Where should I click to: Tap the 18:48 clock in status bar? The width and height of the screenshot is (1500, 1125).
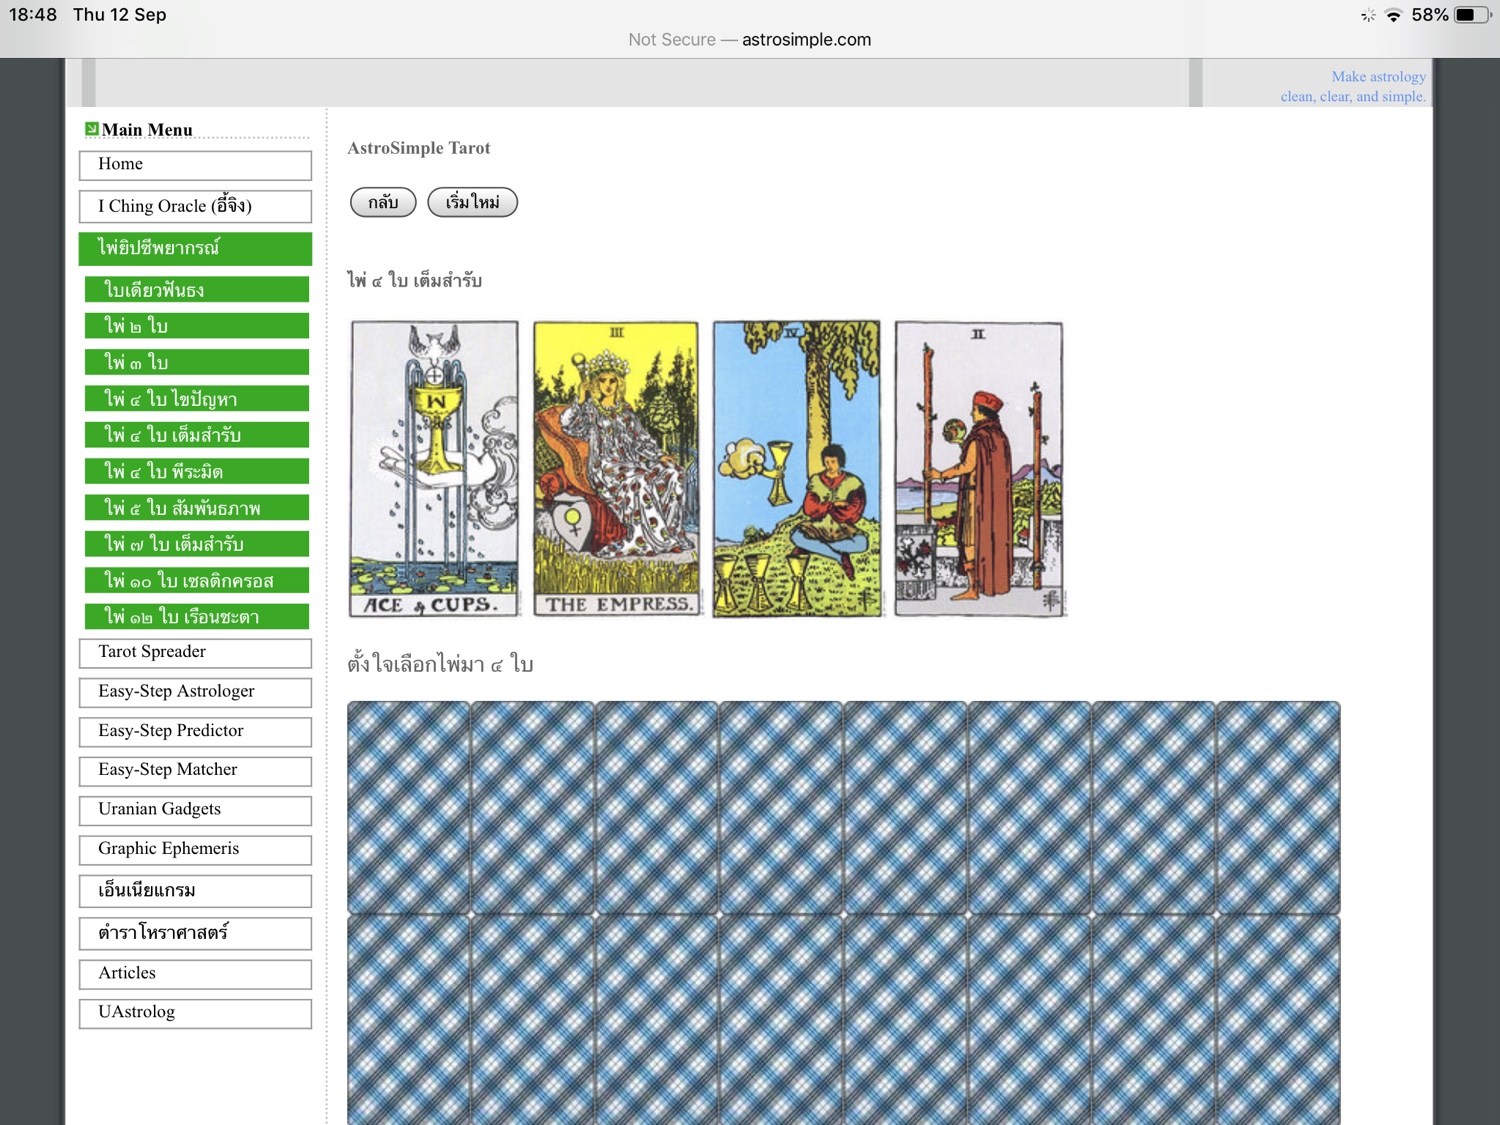point(33,15)
